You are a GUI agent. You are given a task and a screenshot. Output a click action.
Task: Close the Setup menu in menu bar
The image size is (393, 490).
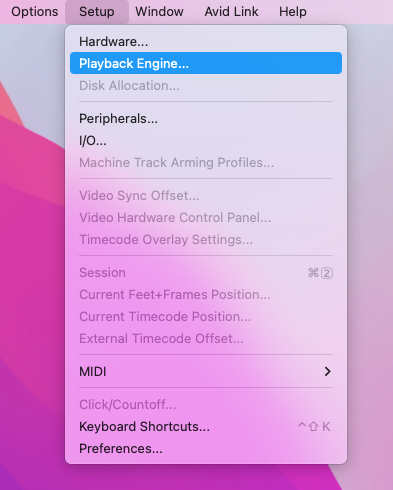click(x=97, y=12)
